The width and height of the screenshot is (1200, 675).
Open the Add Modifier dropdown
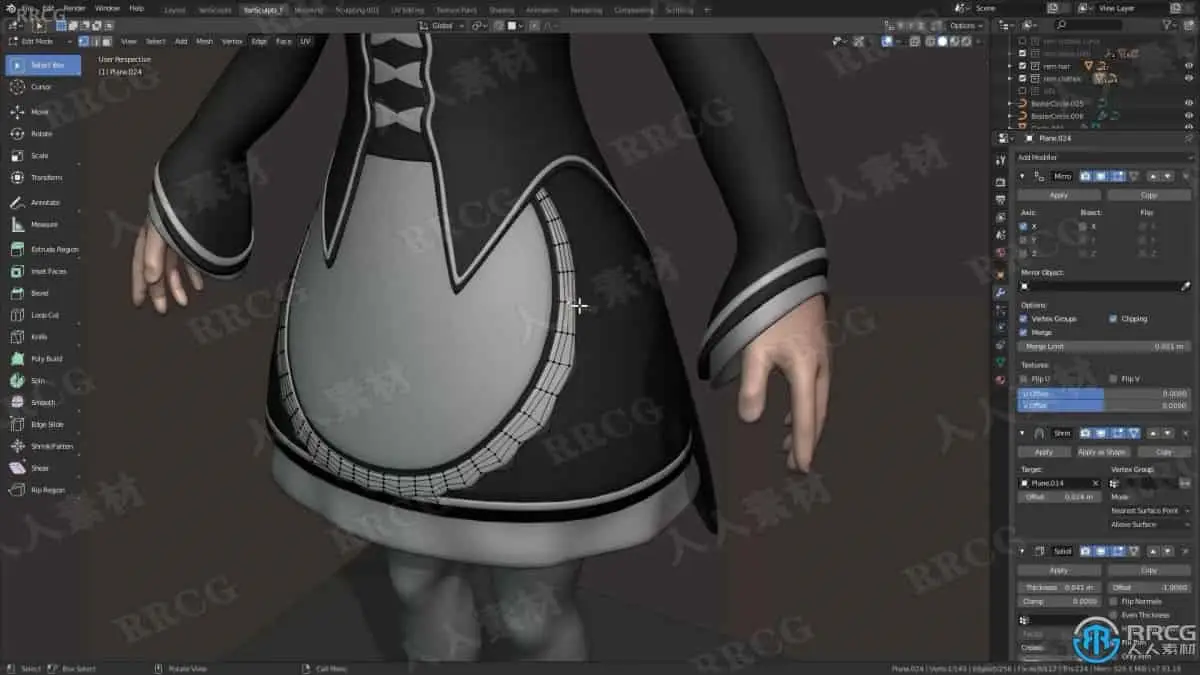1104,157
